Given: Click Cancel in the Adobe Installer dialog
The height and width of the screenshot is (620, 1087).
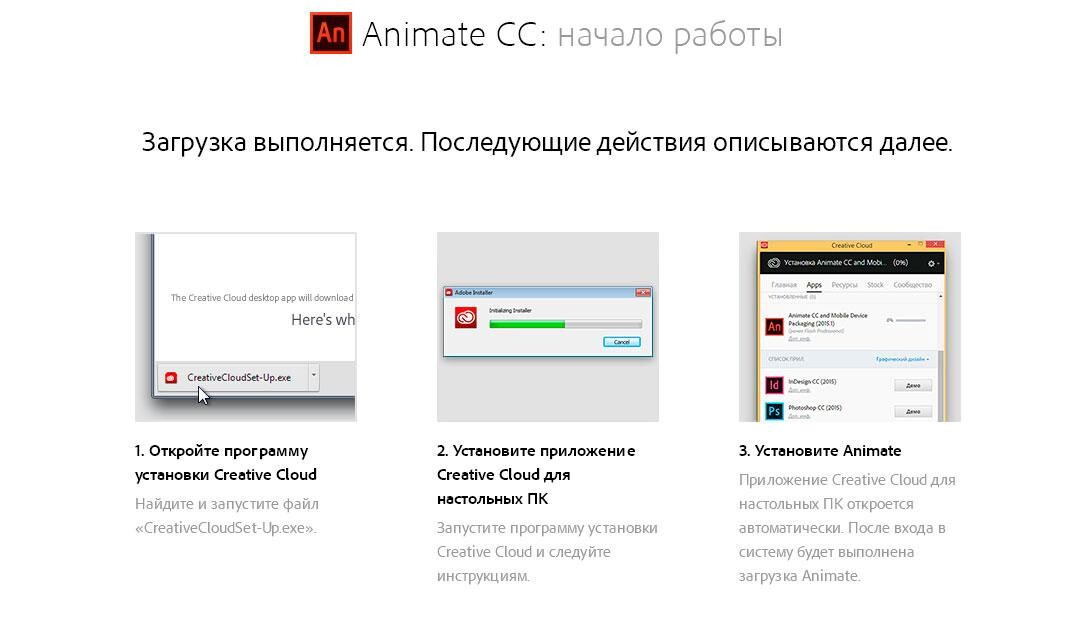Looking at the screenshot, I should pyautogui.click(x=622, y=342).
